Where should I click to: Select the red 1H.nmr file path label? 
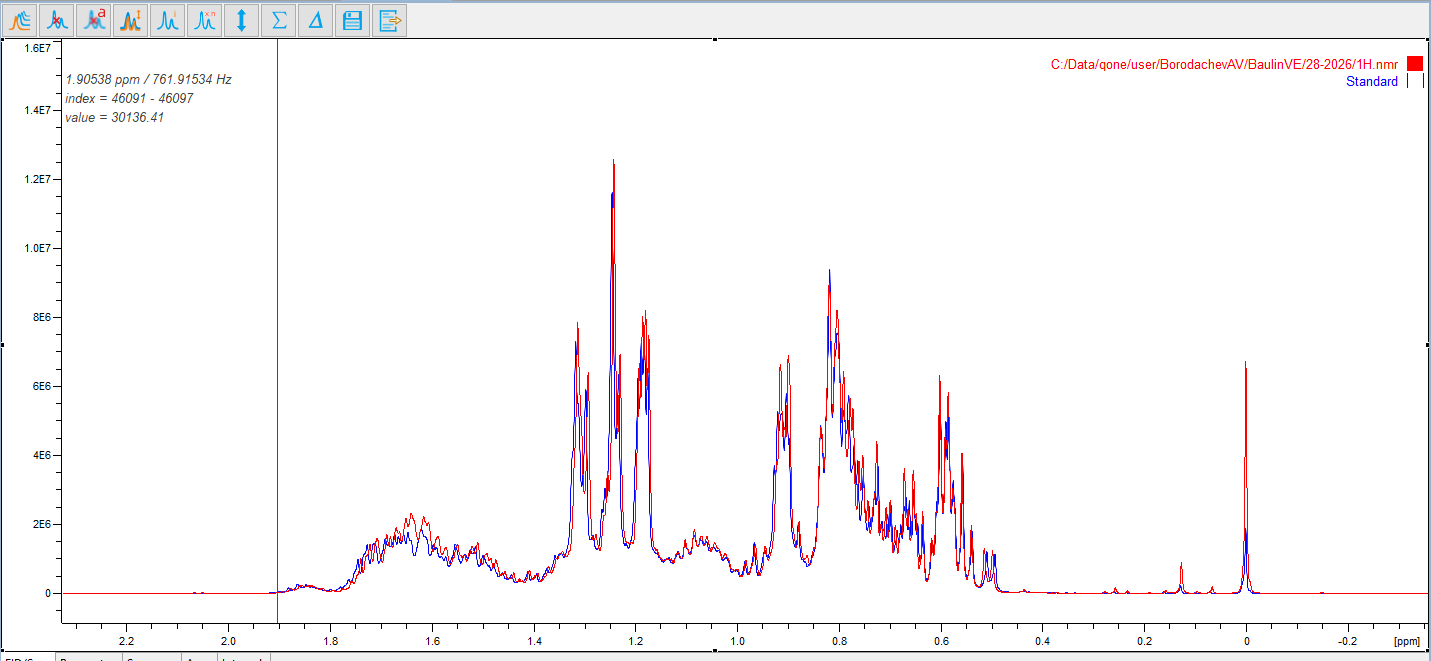click(1223, 65)
